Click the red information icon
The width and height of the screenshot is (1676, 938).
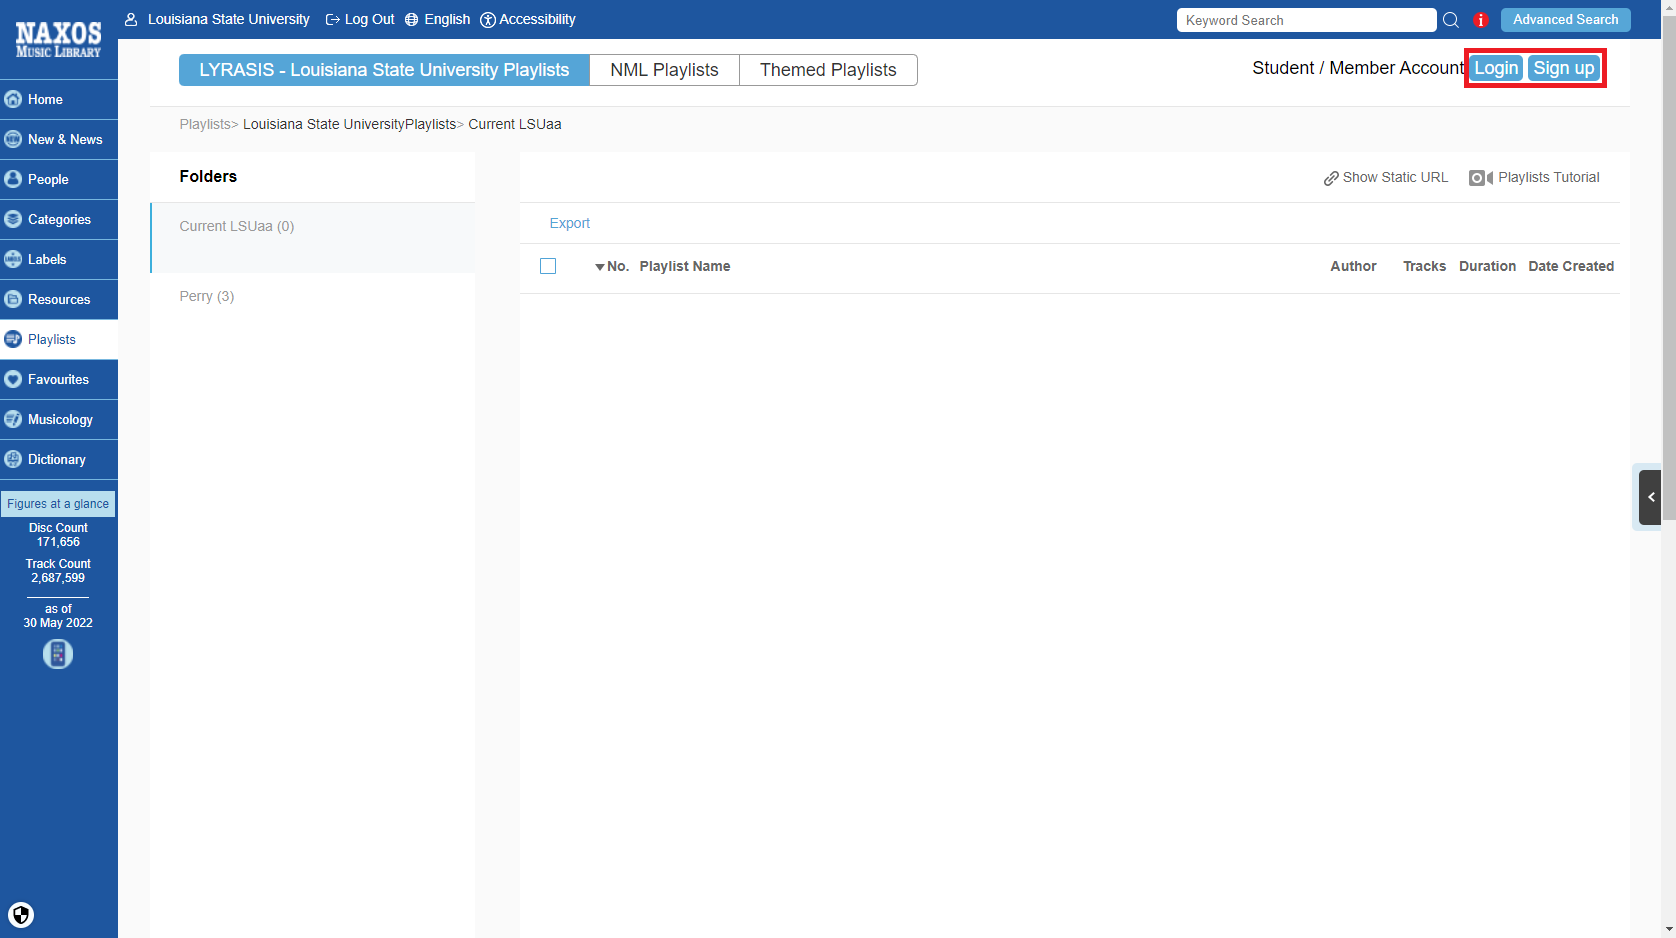pos(1481,20)
